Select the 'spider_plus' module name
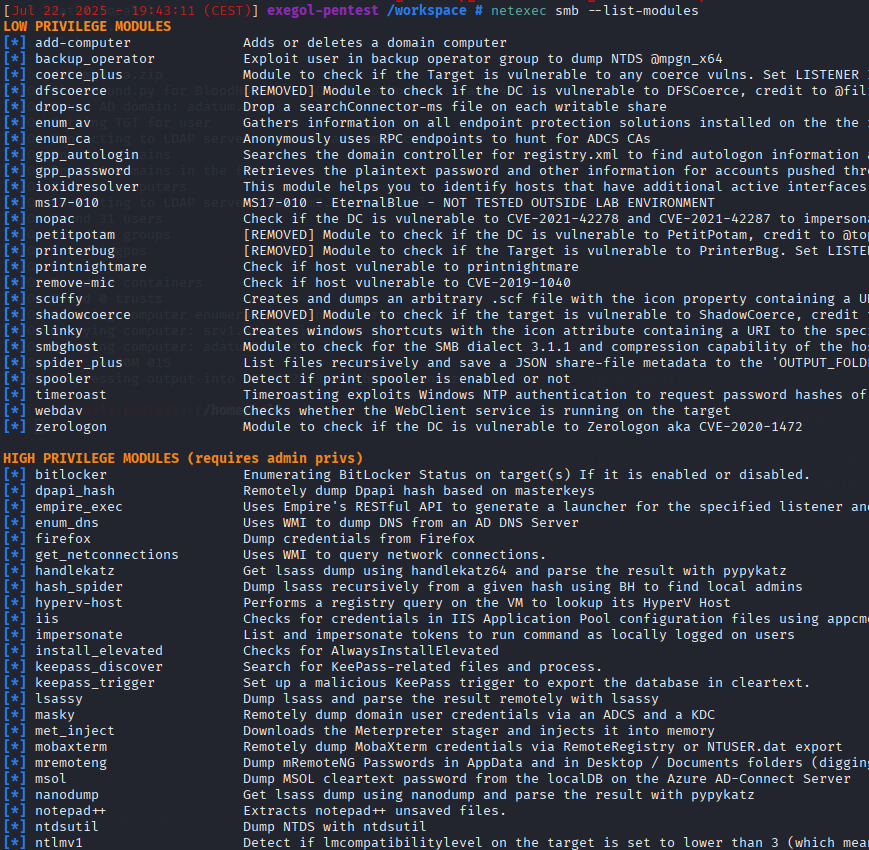869x850 pixels. pyautogui.click(x=79, y=363)
